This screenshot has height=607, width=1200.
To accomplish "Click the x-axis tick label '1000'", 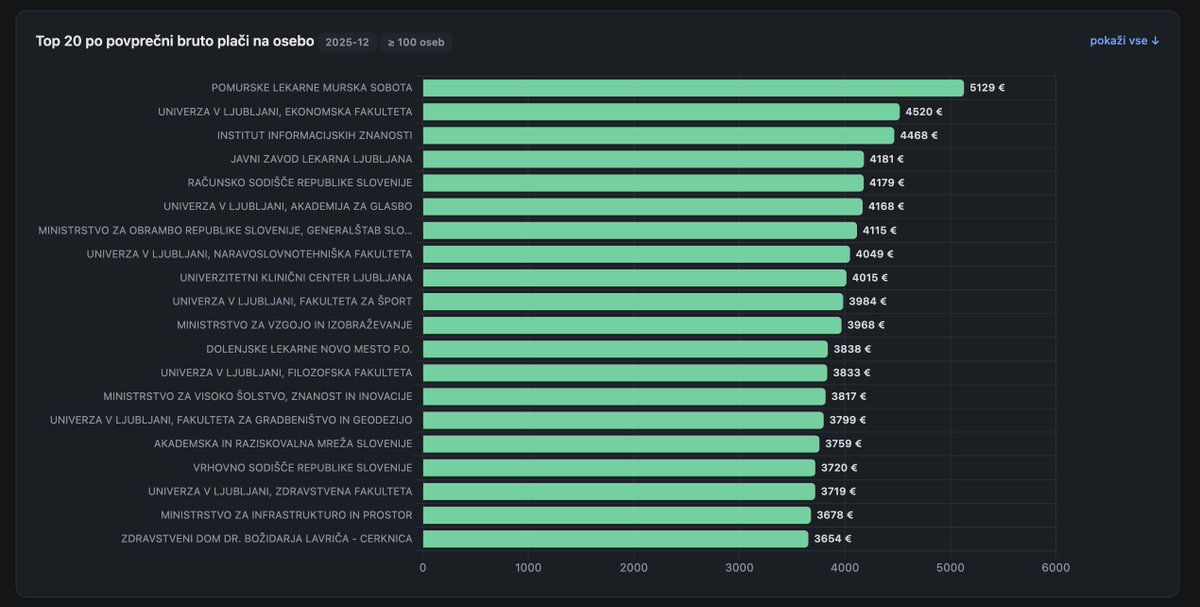I will [528, 568].
